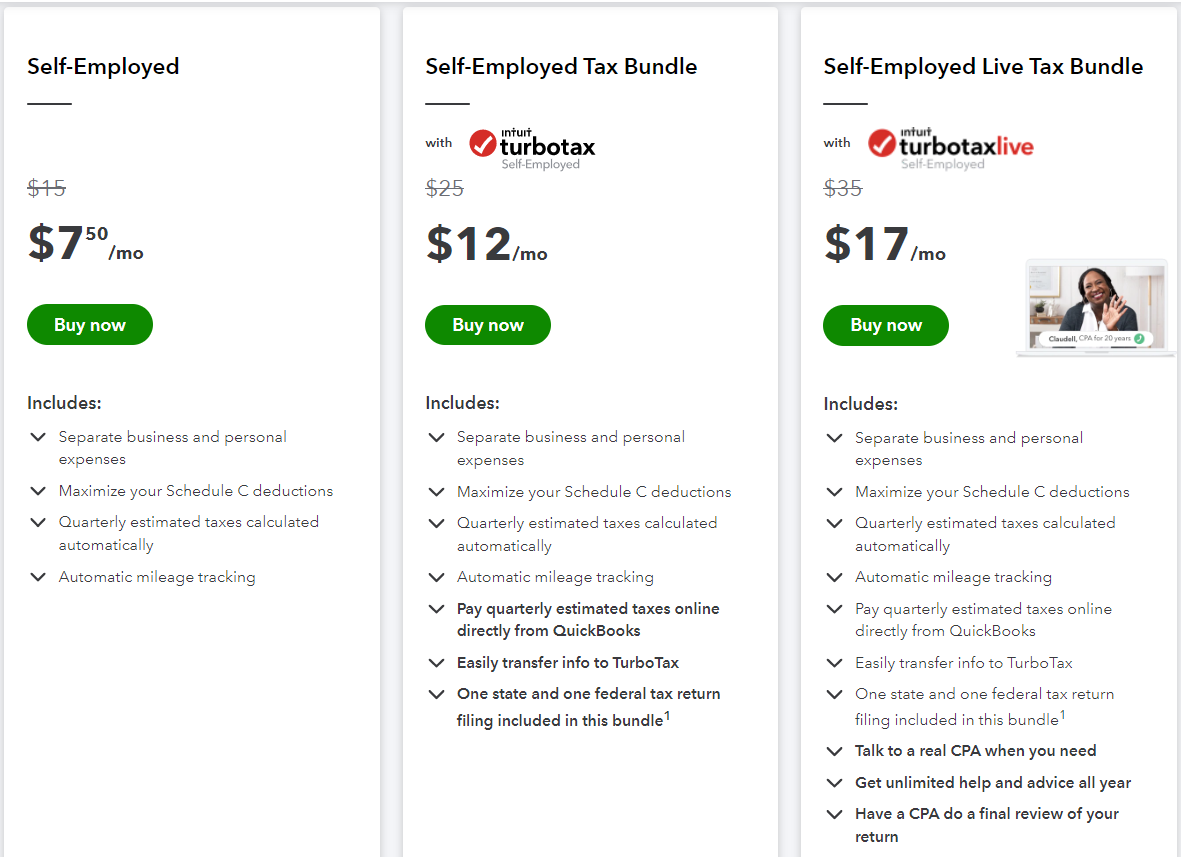Click the $12/mo price in Tax Bundle

[x=487, y=244]
